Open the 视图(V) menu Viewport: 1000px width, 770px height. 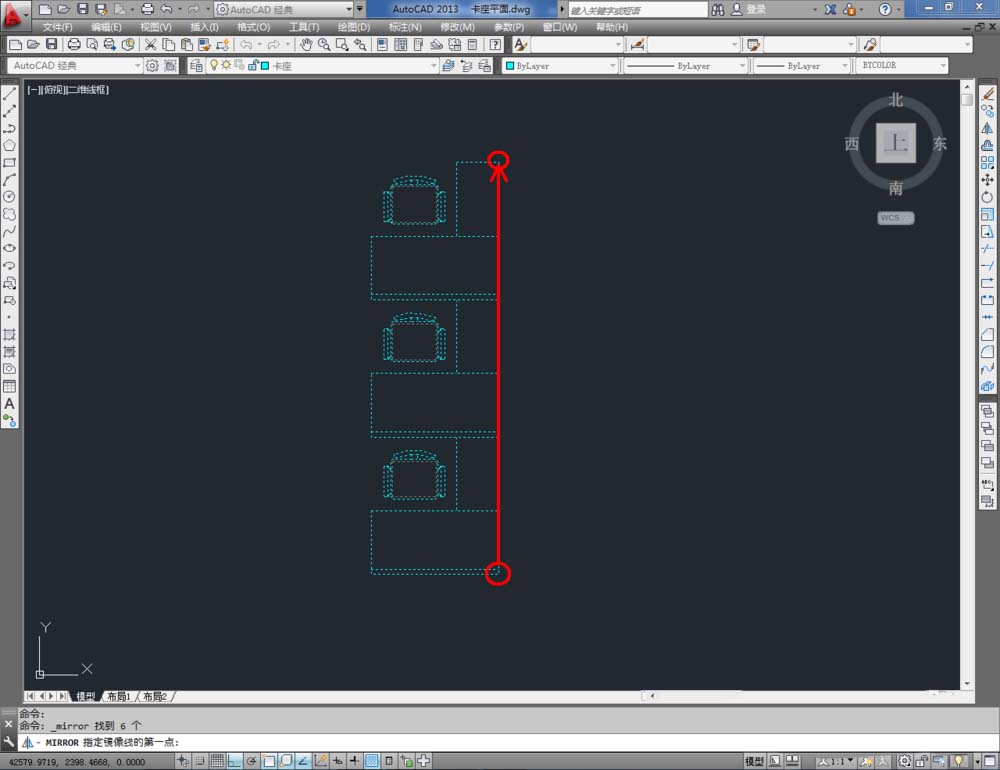[x=156, y=27]
